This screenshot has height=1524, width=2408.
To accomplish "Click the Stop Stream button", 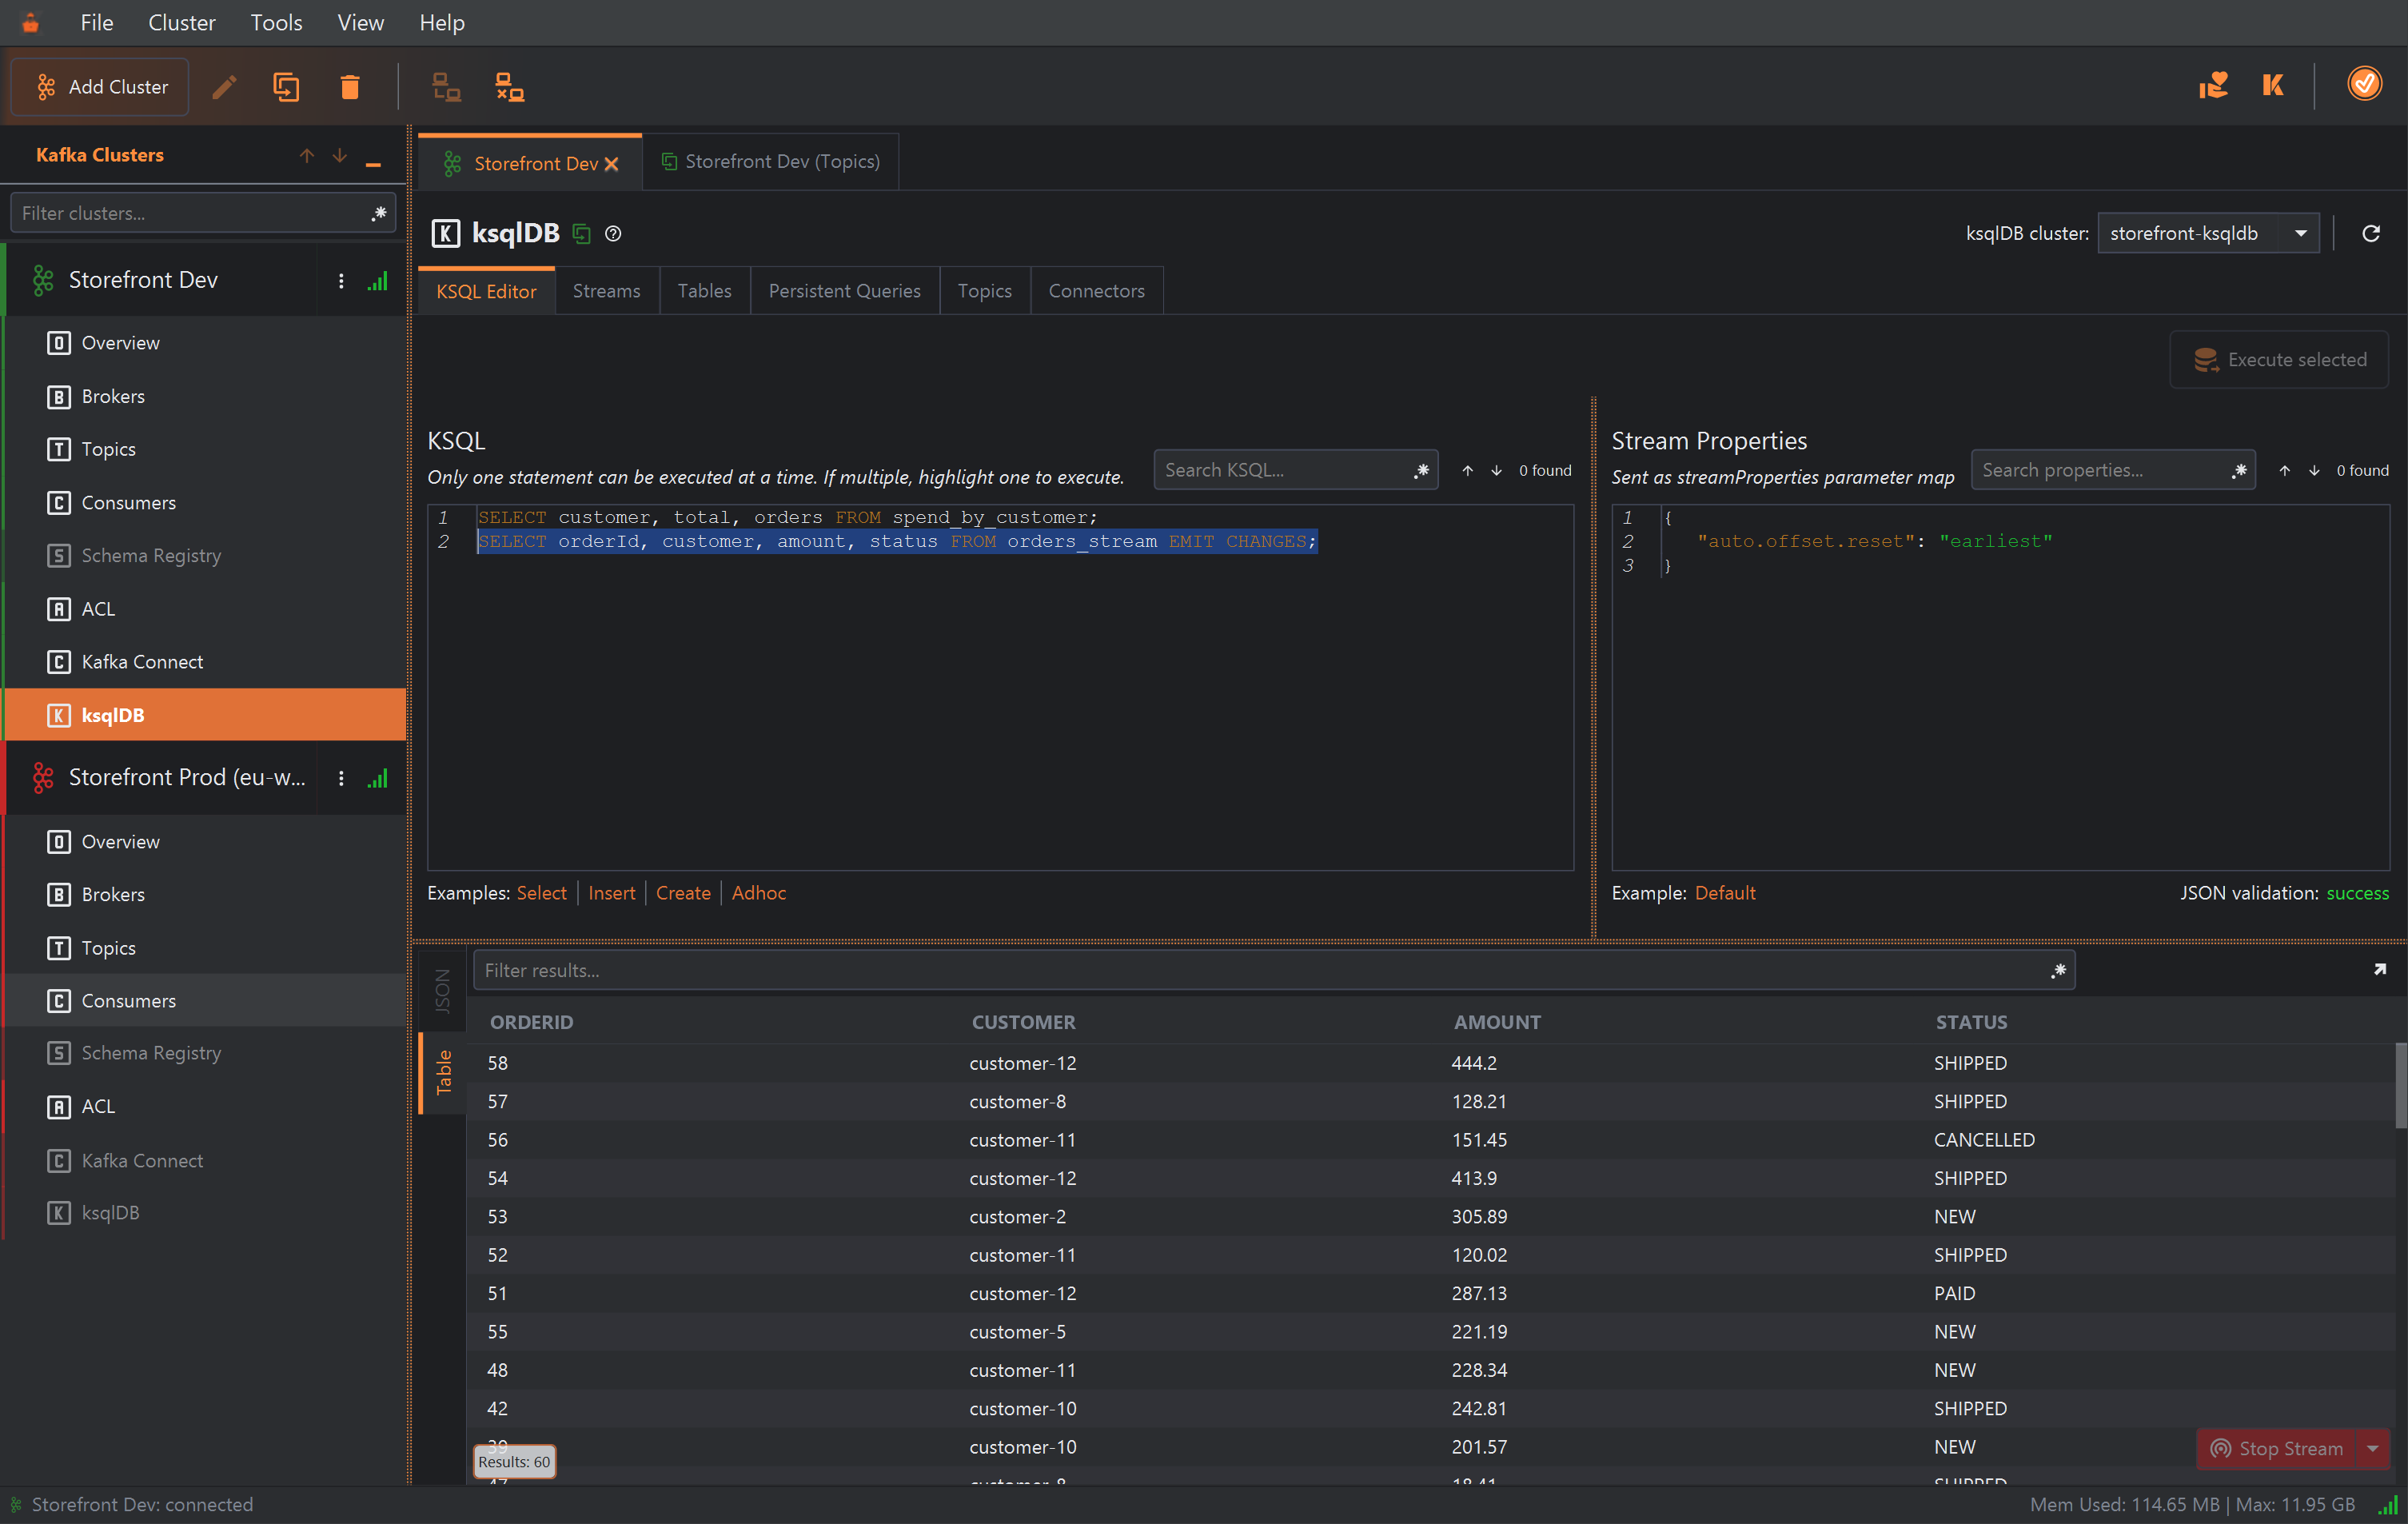I will point(2277,1449).
